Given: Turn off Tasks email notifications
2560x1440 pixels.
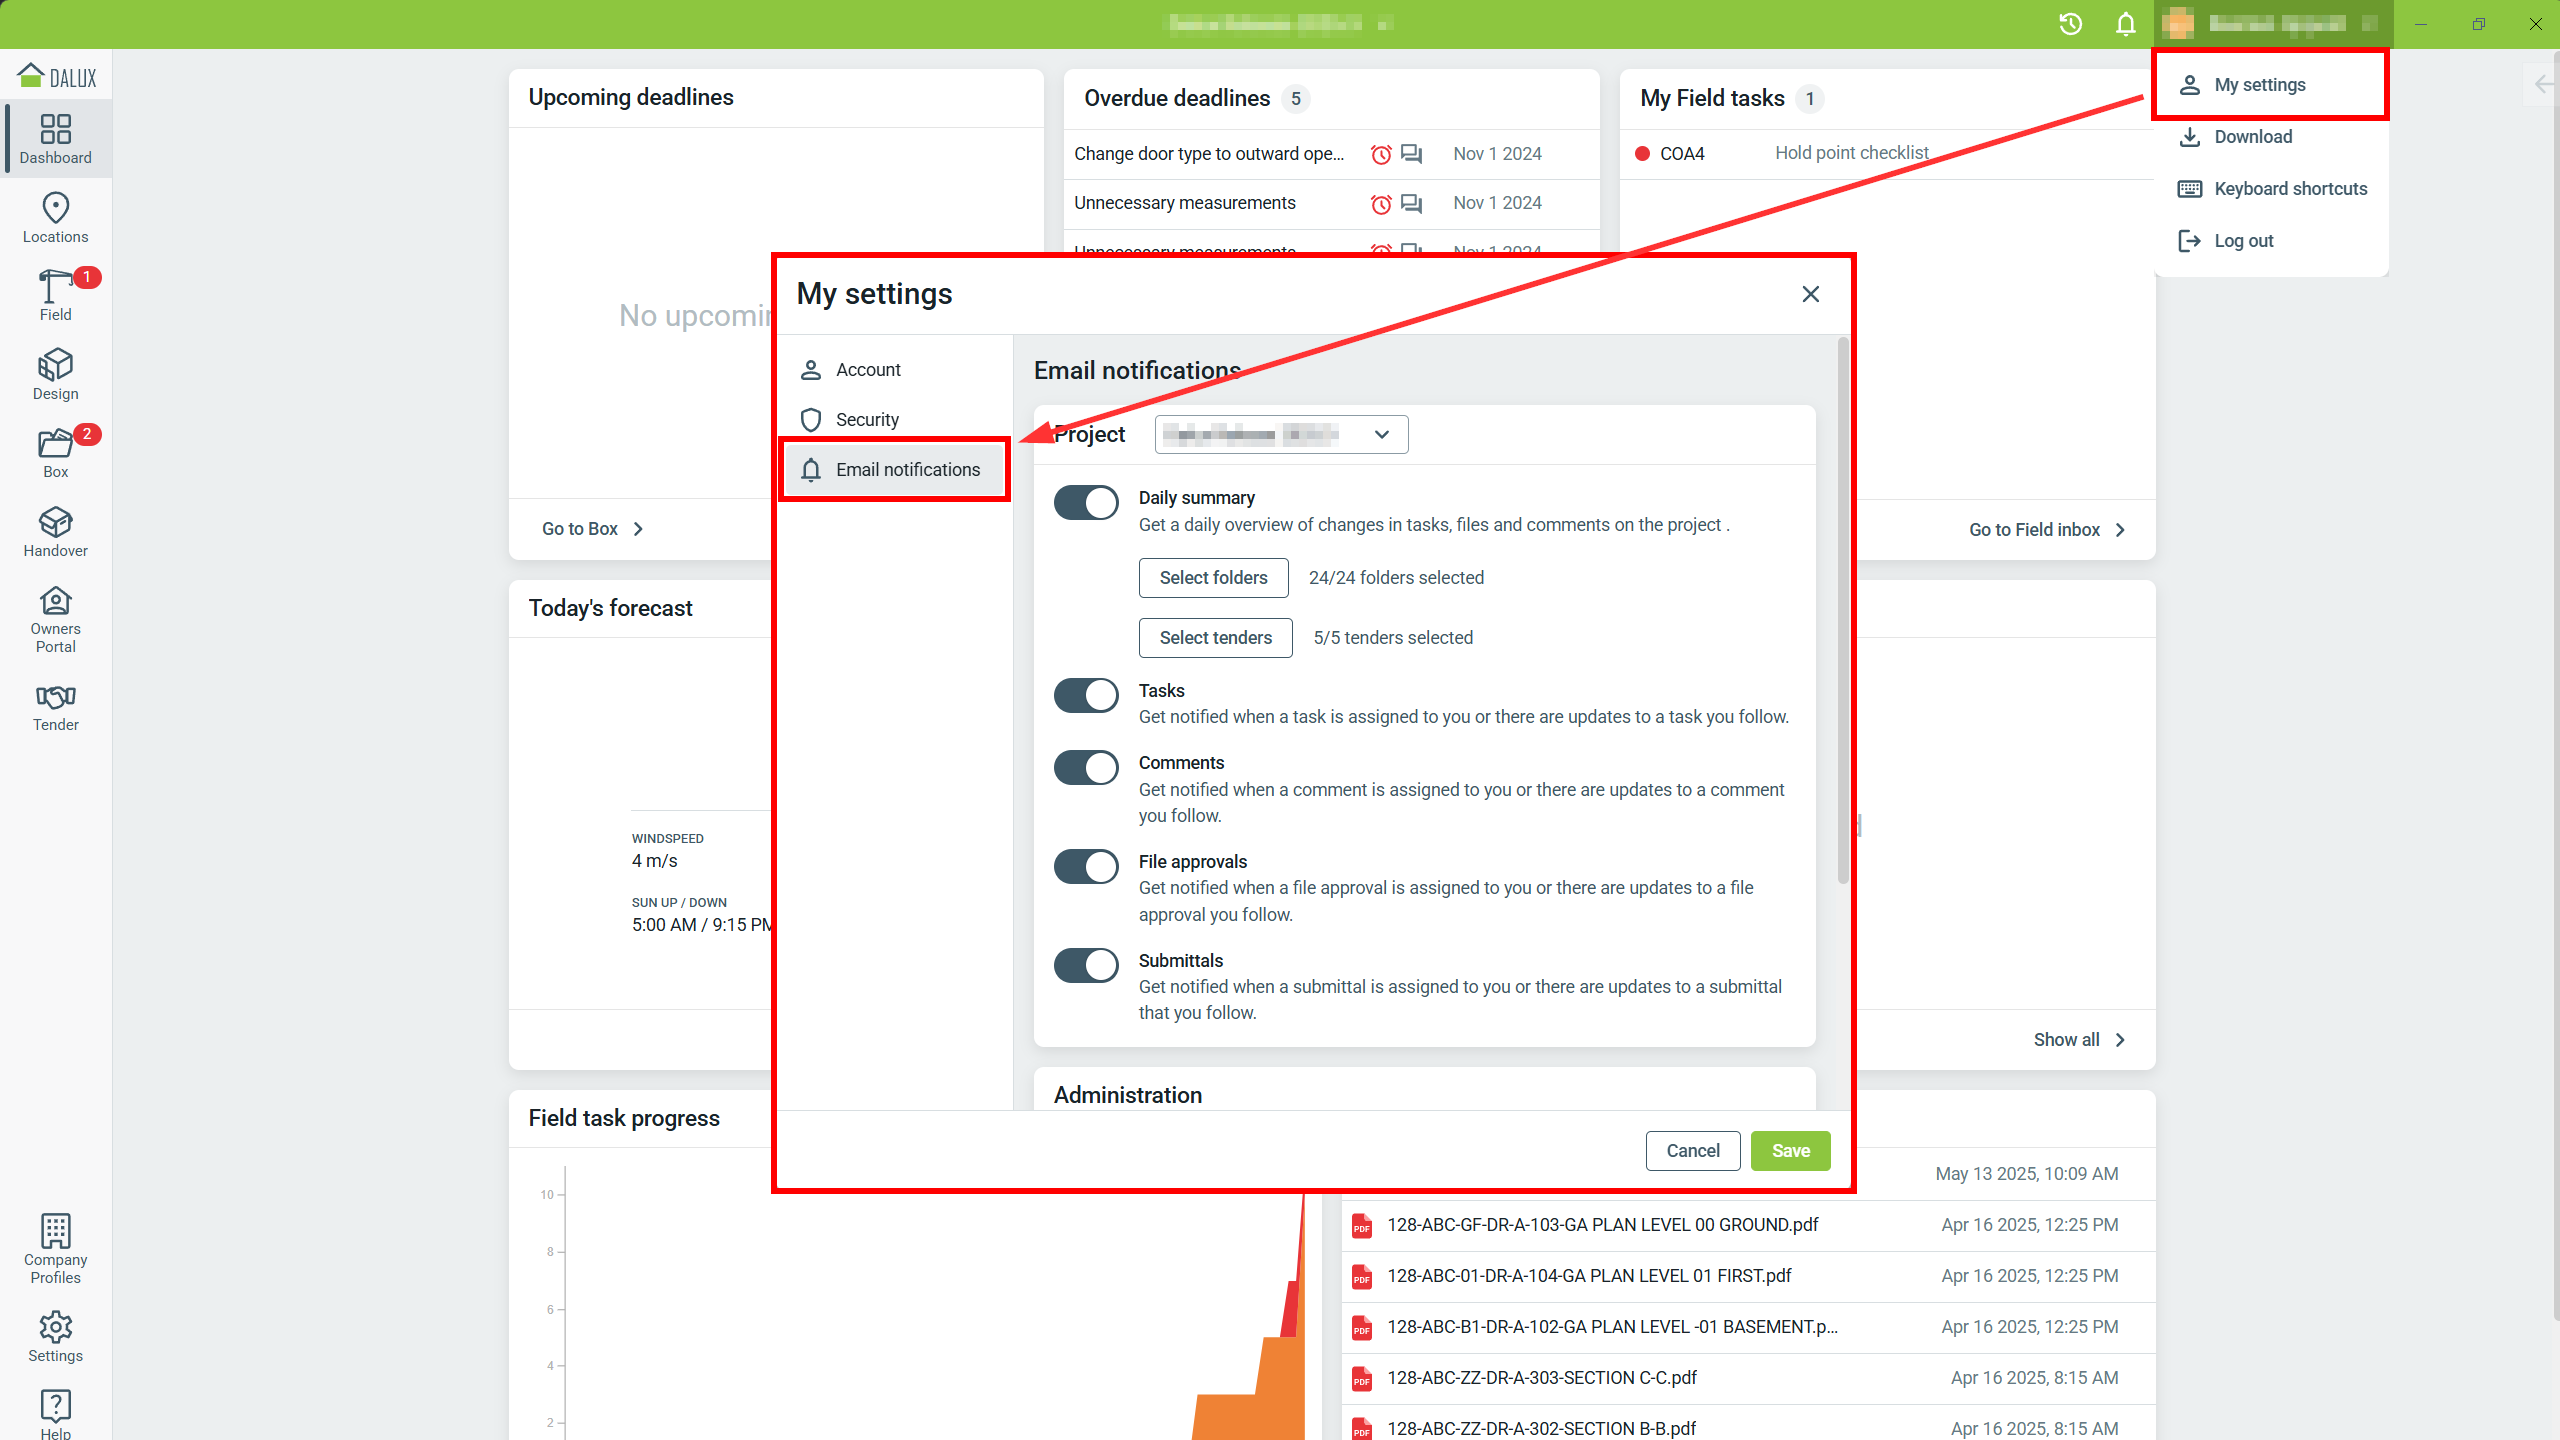Looking at the screenshot, I should click(1086, 695).
